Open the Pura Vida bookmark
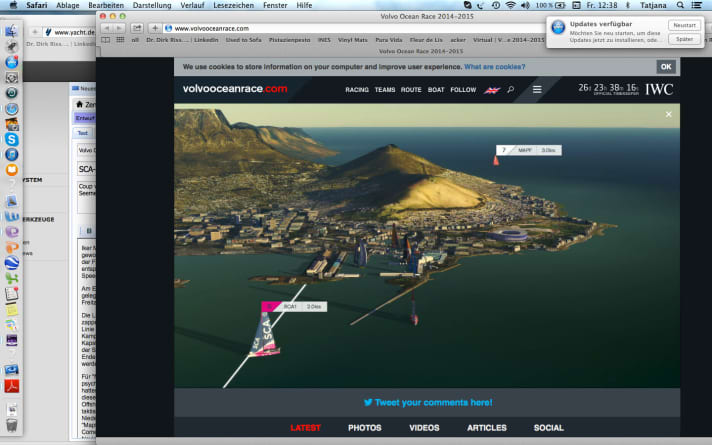Image resolution: width=712 pixels, height=445 pixels. (389, 40)
